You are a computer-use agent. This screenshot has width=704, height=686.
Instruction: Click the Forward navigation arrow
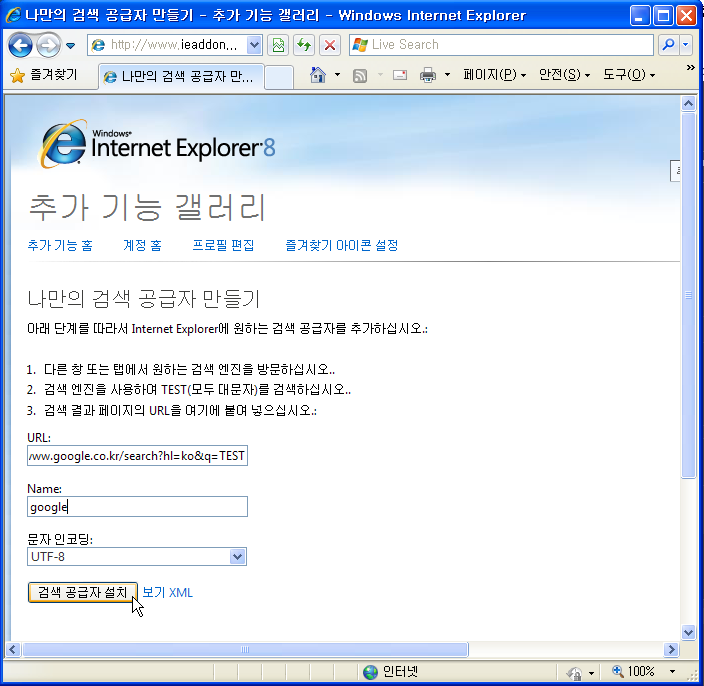tap(48, 45)
